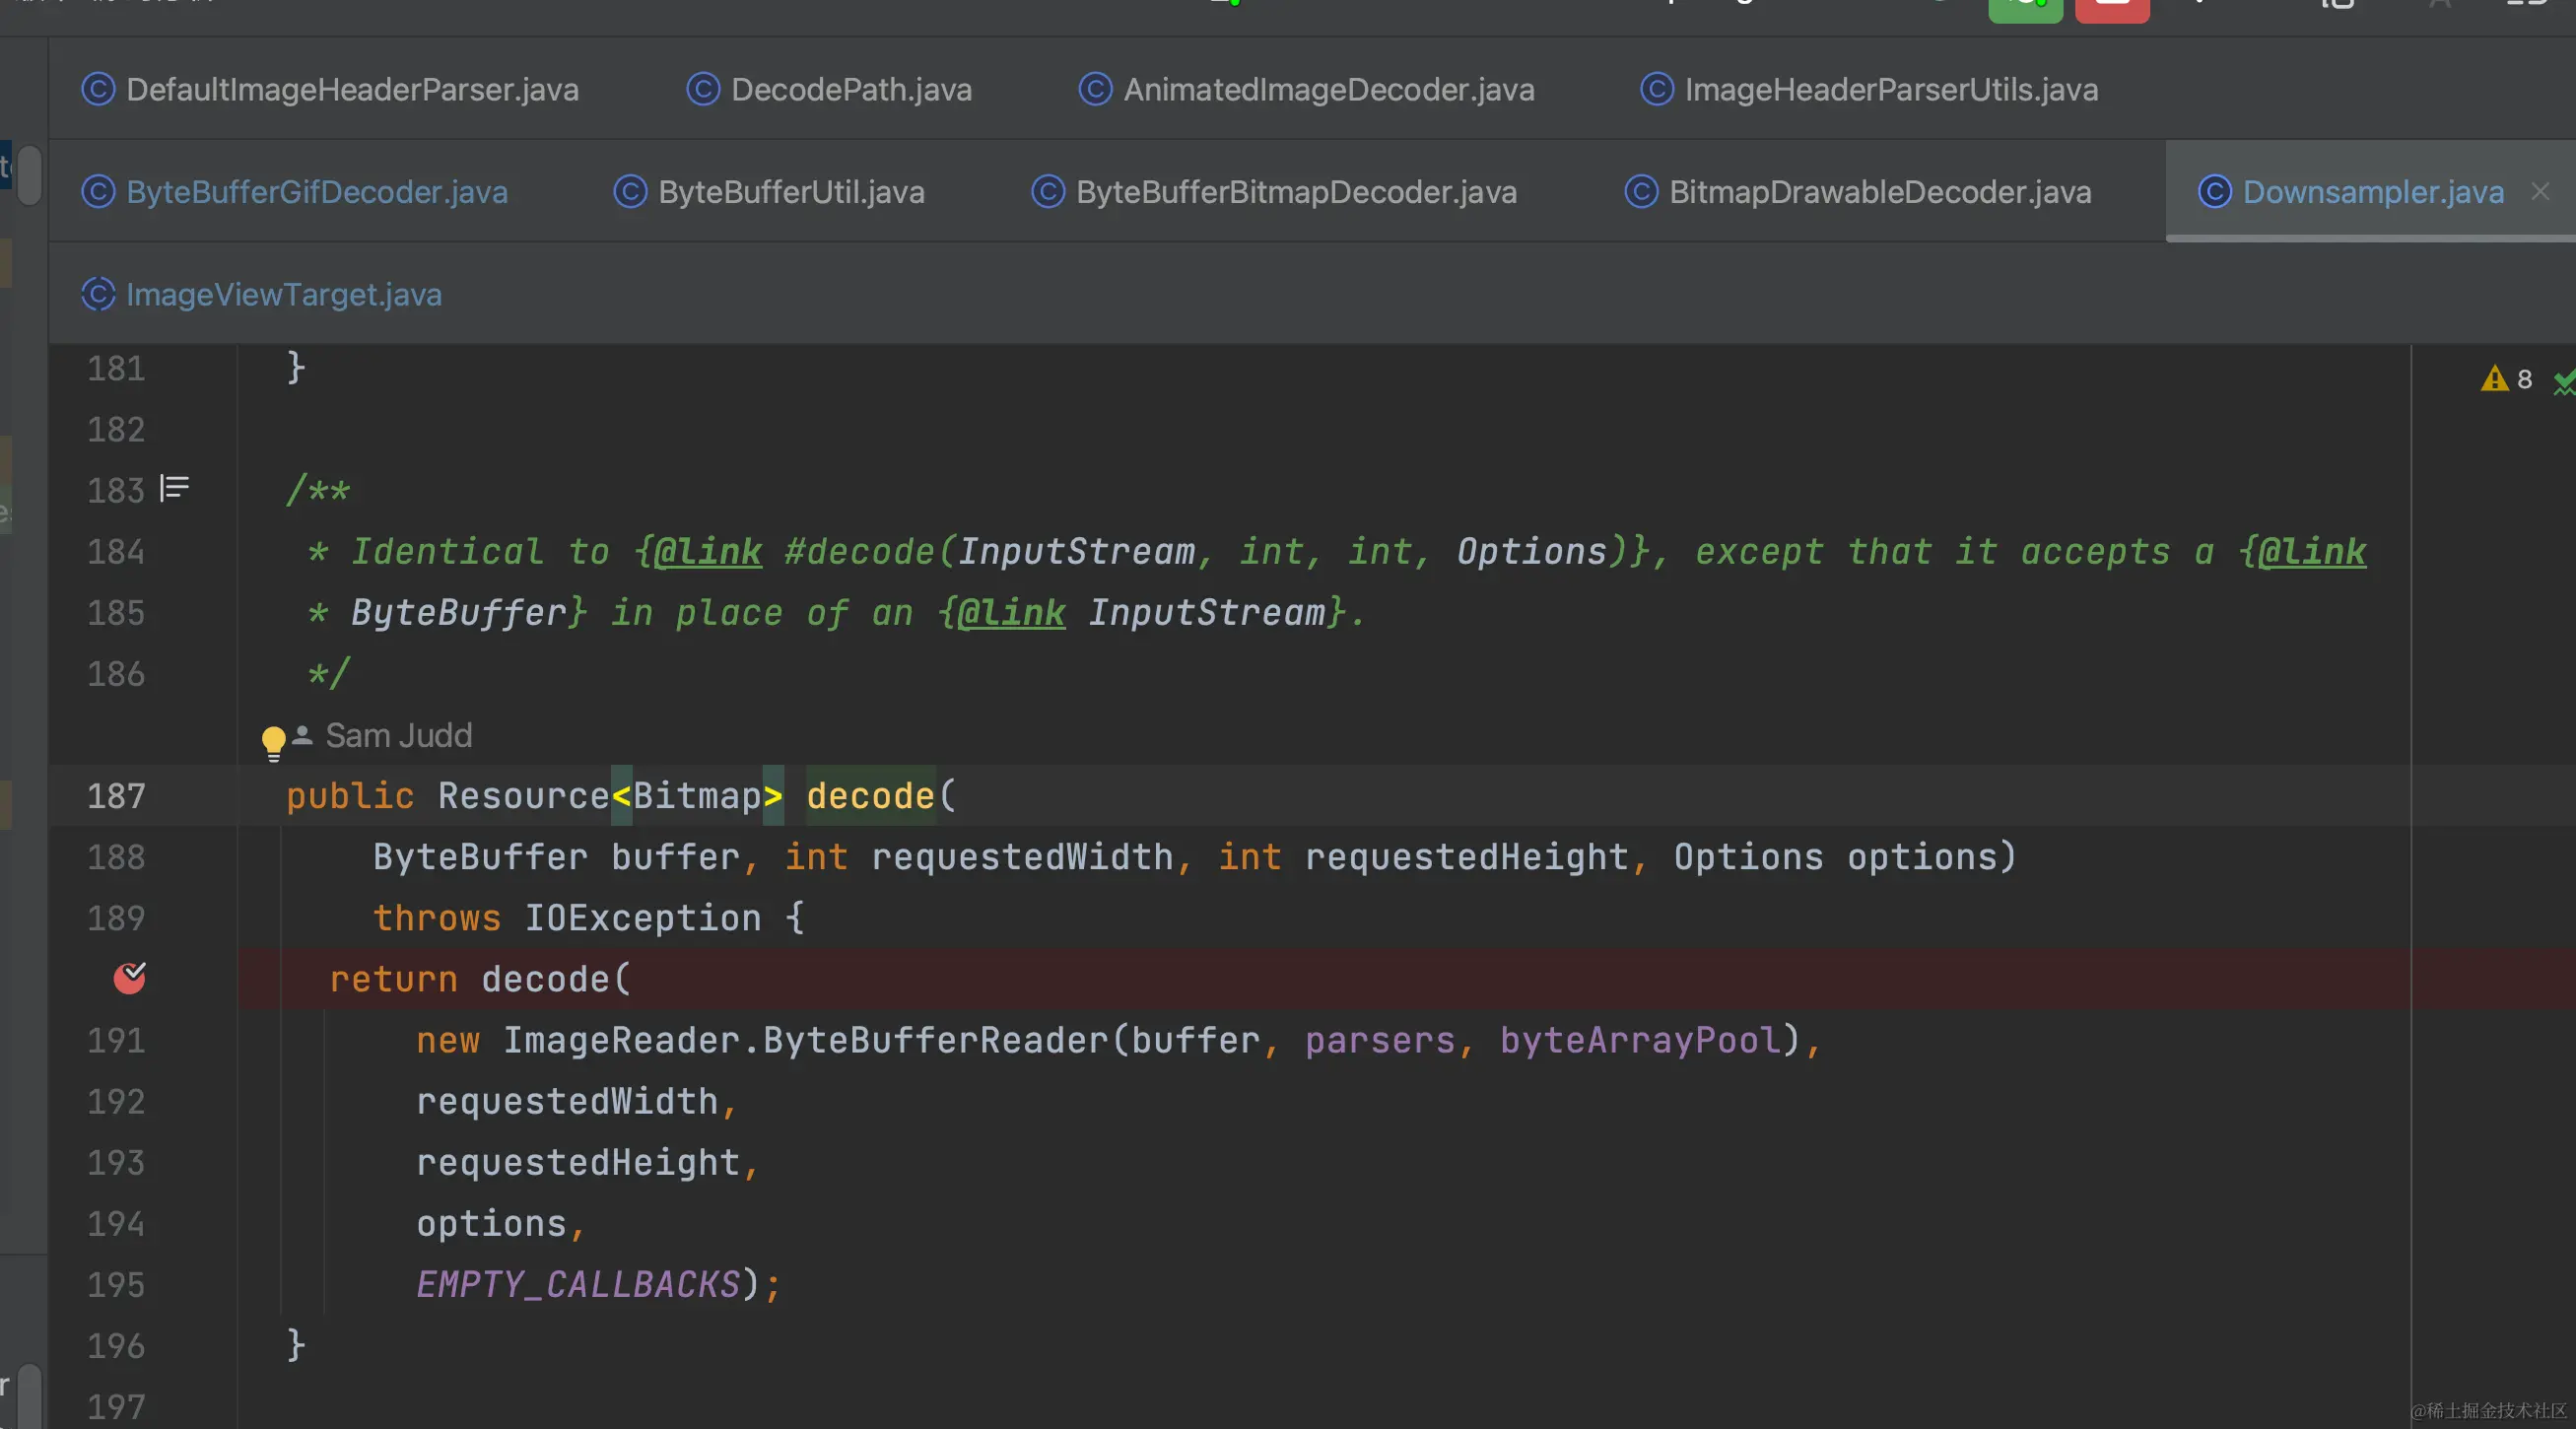Click class icon of AnimatedImageDecoder.java tab
The width and height of the screenshot is (2576, 1429).
pyautogui.click(x=1095, y=90)
